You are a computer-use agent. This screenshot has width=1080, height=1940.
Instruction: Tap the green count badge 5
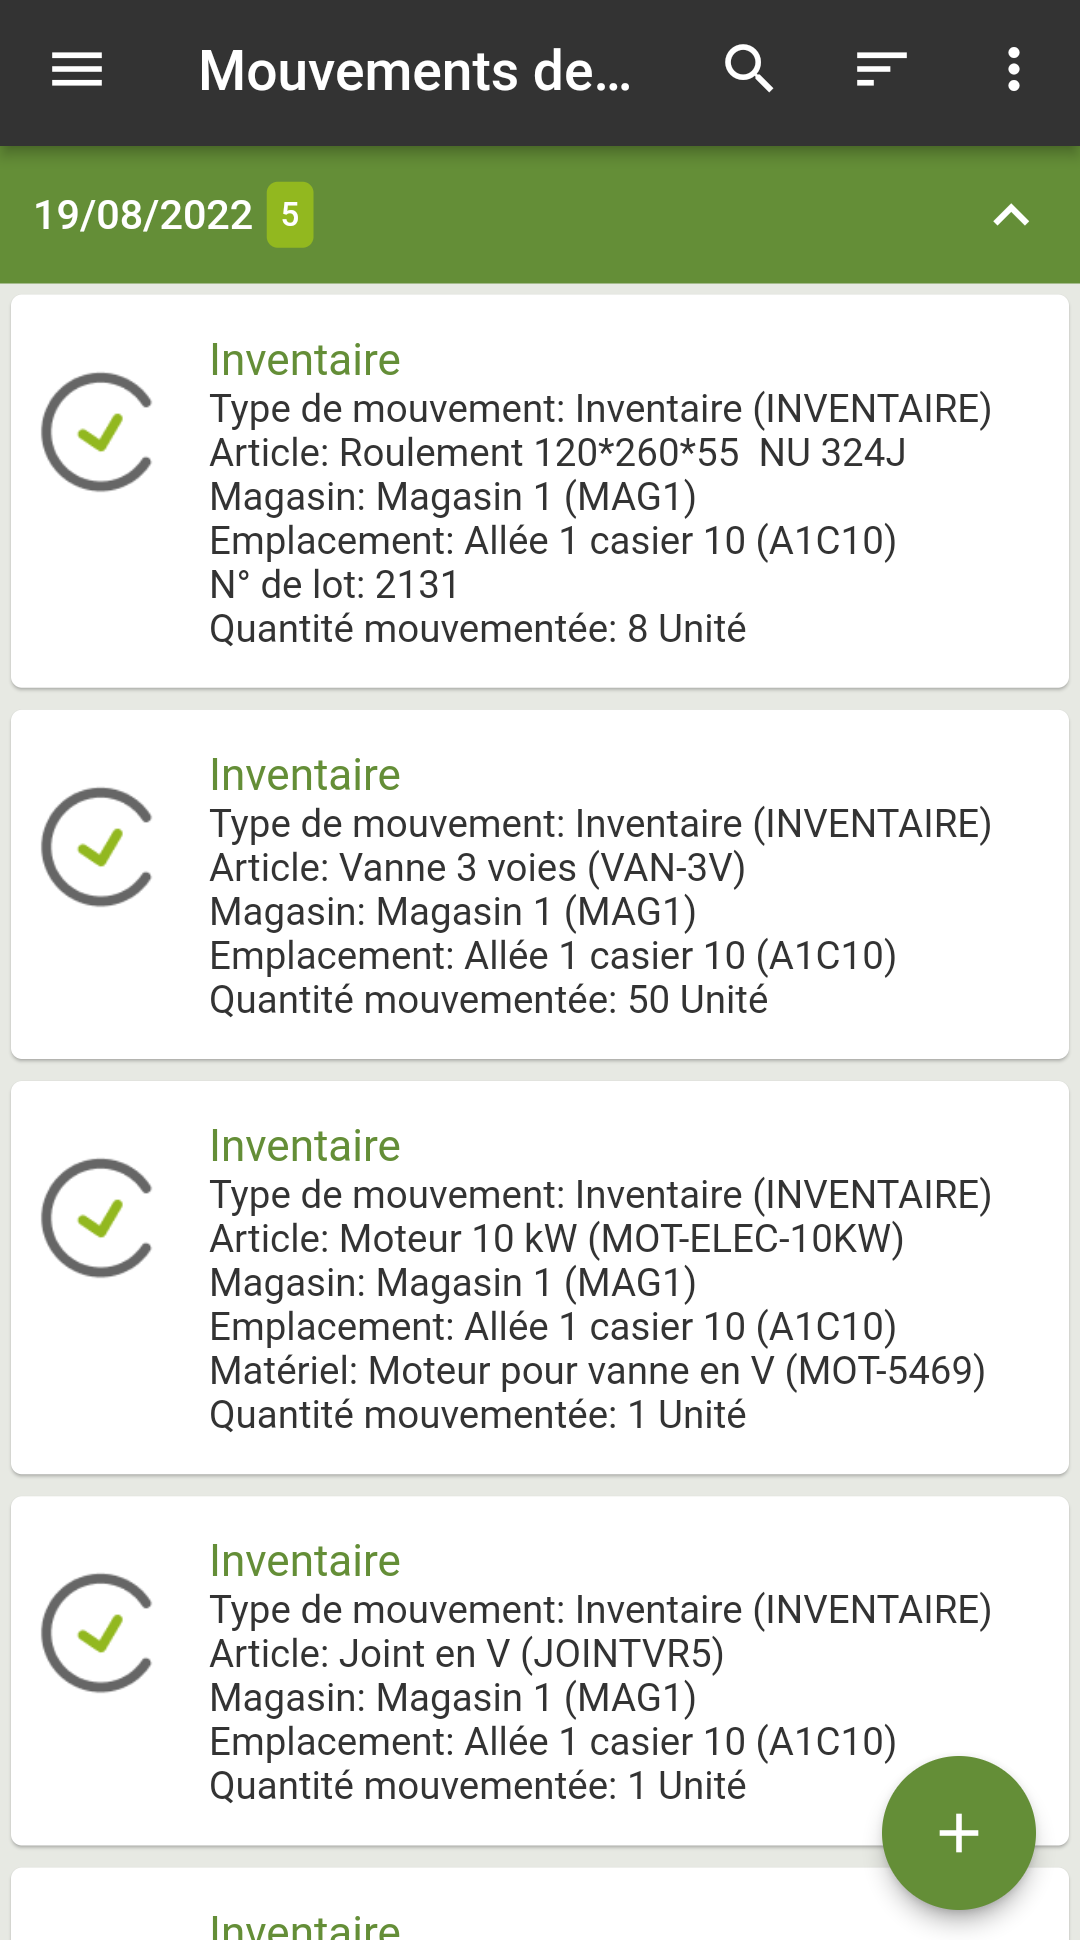pos(290,215)
